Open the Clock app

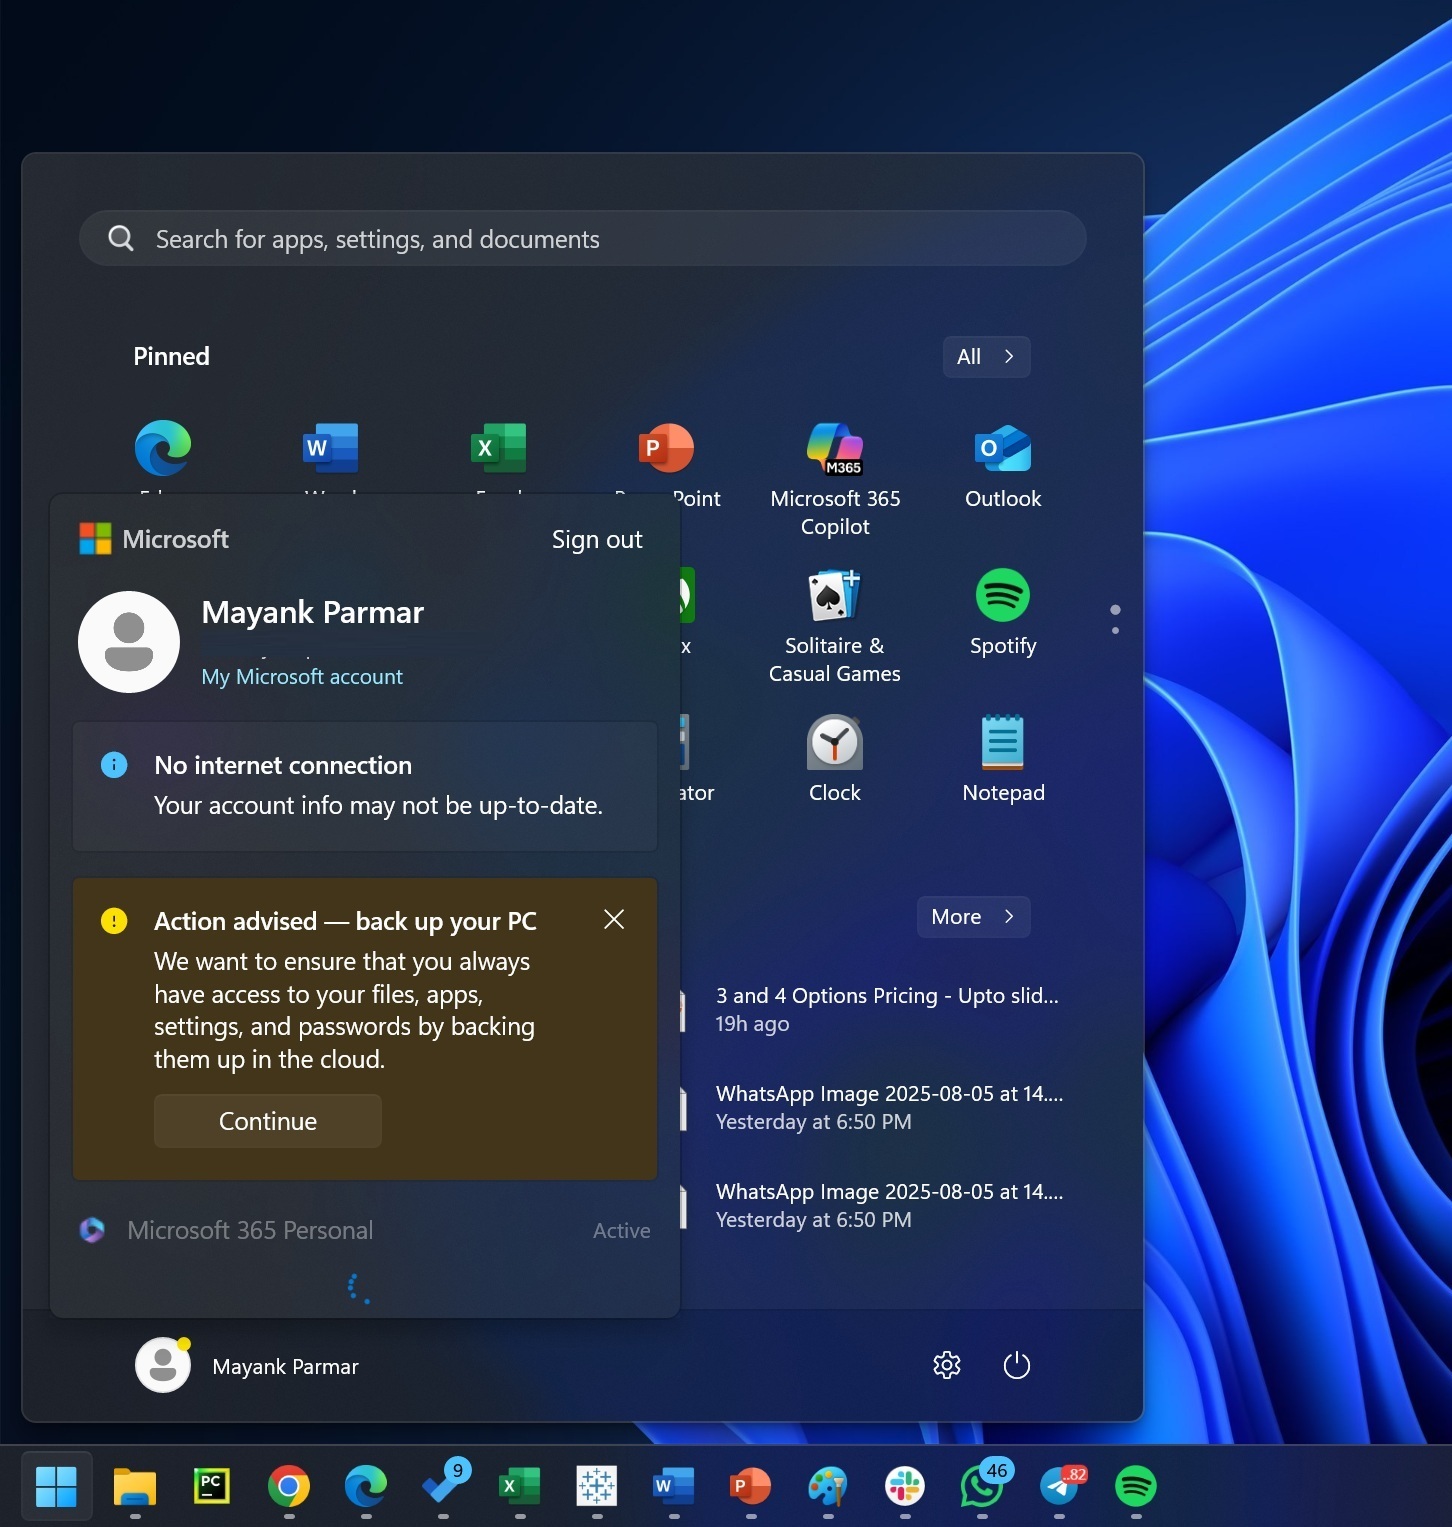[x=834, y=743]
